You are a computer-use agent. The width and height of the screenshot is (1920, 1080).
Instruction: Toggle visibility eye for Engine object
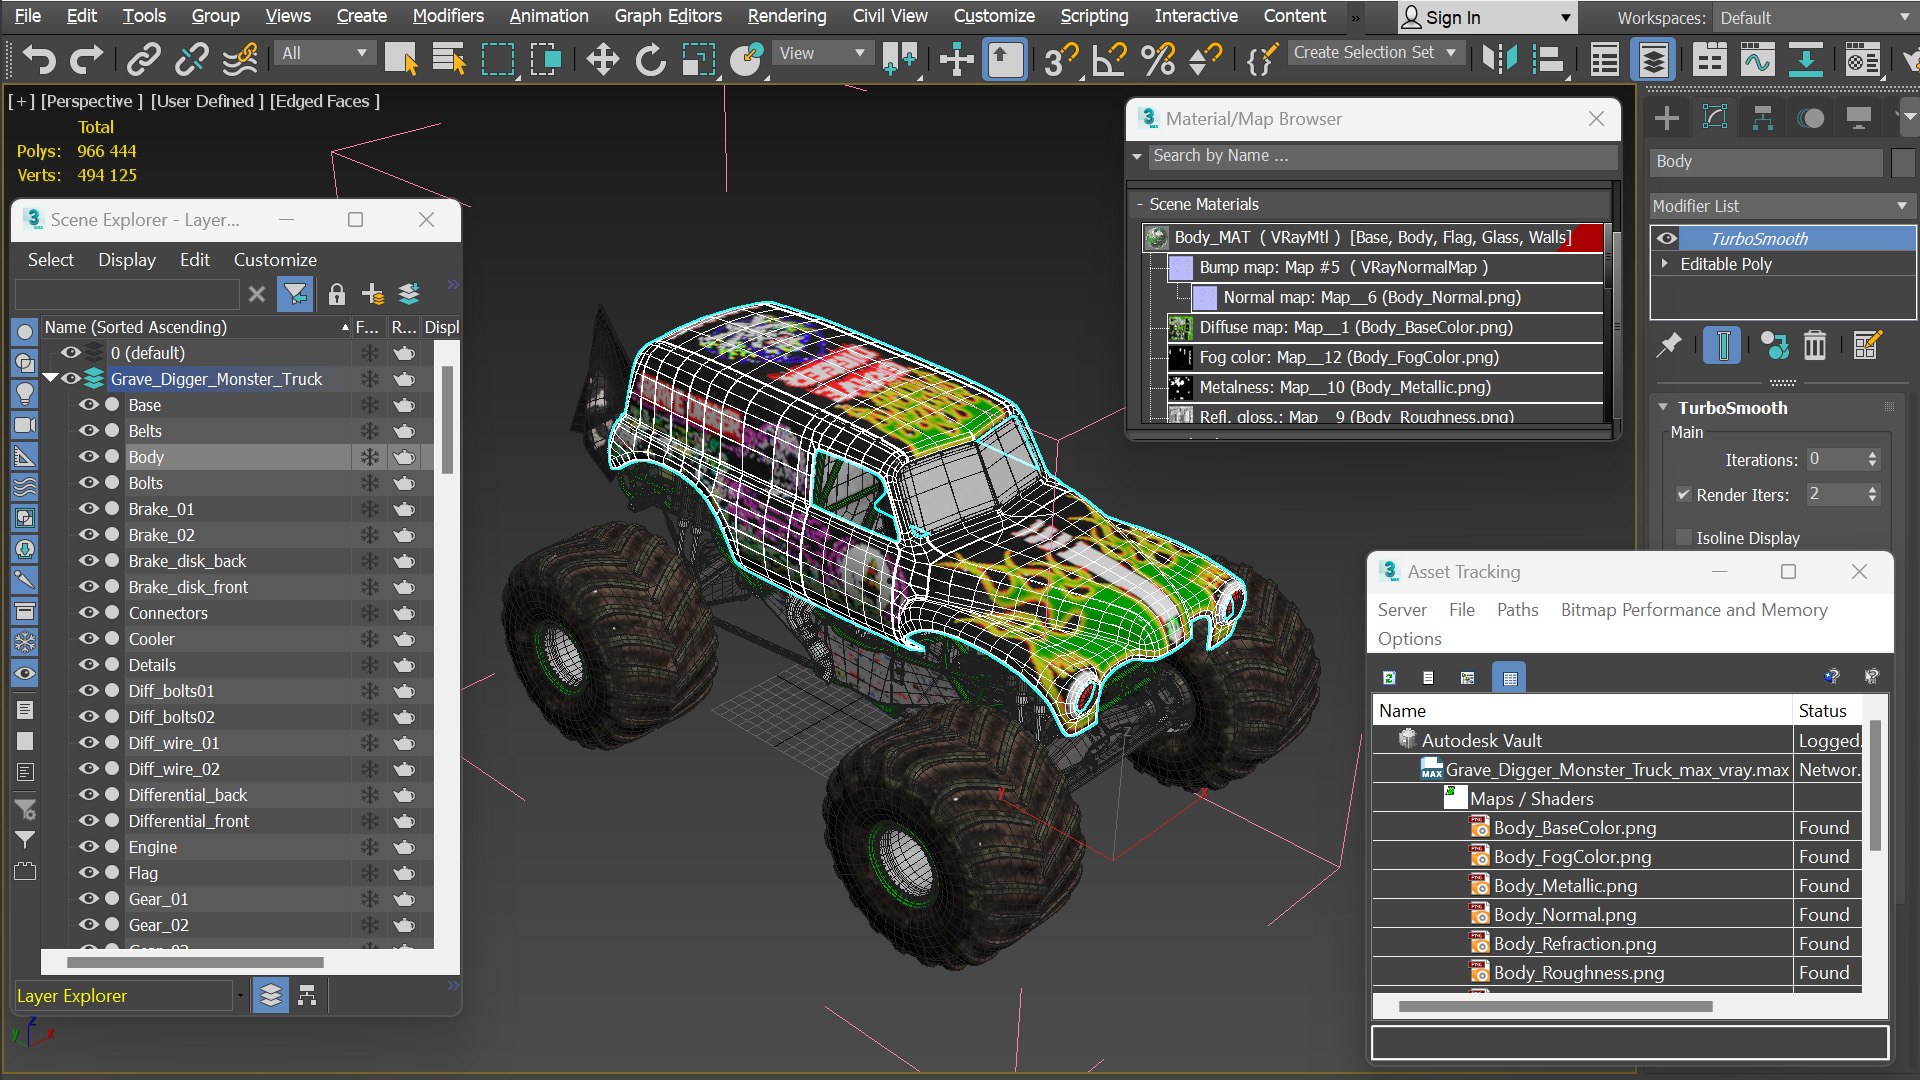coord(89,847)
